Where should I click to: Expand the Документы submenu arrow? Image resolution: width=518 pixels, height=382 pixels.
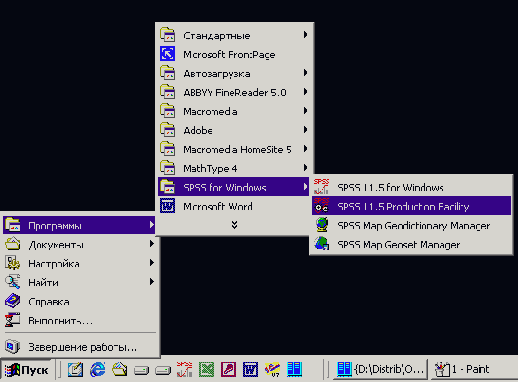[x=151, y=244]
